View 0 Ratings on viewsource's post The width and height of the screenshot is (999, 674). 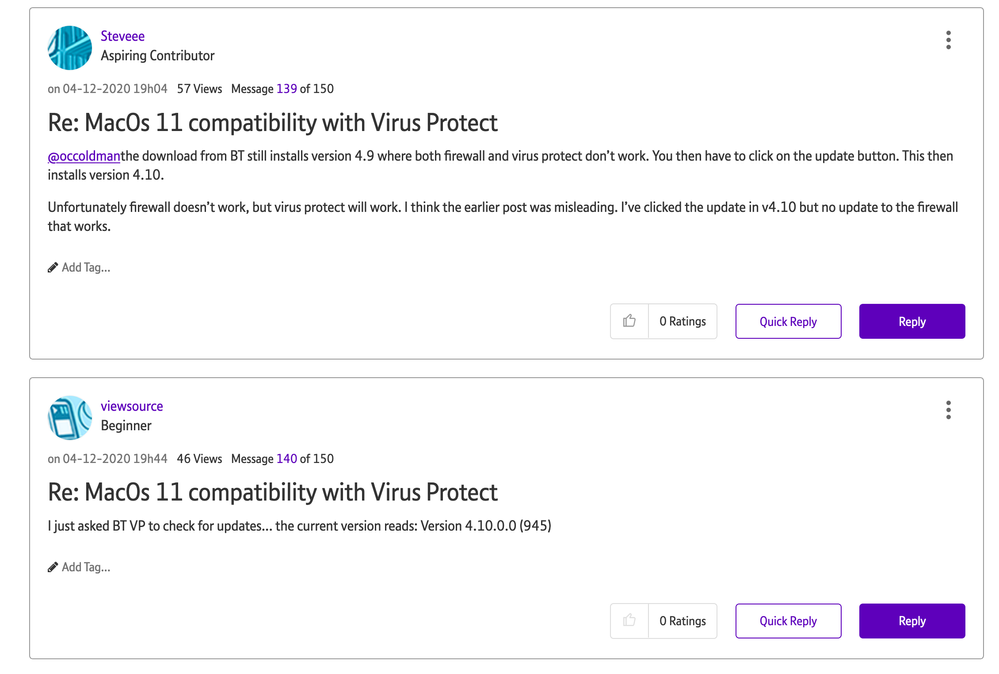[682, 621]
